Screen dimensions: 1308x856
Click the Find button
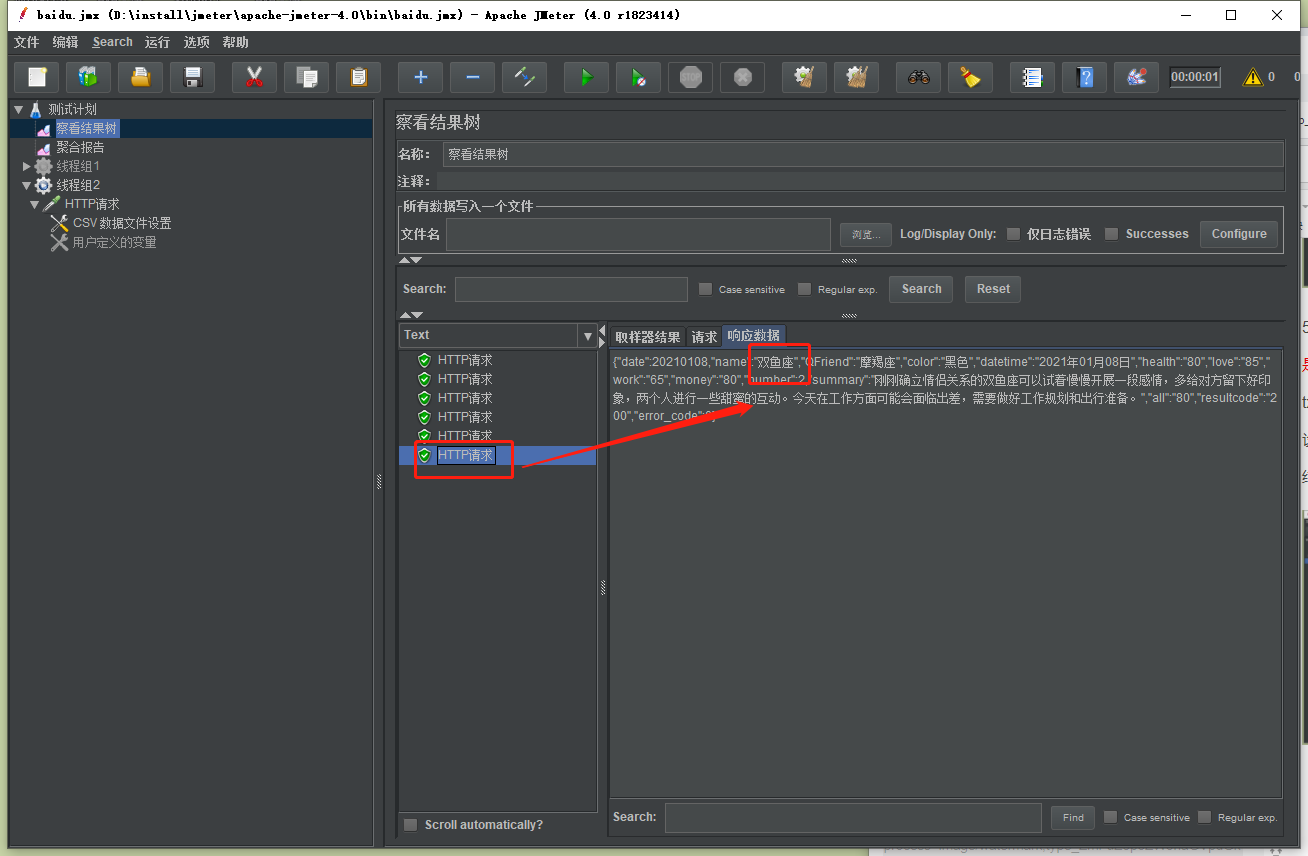pos(1073,817)
